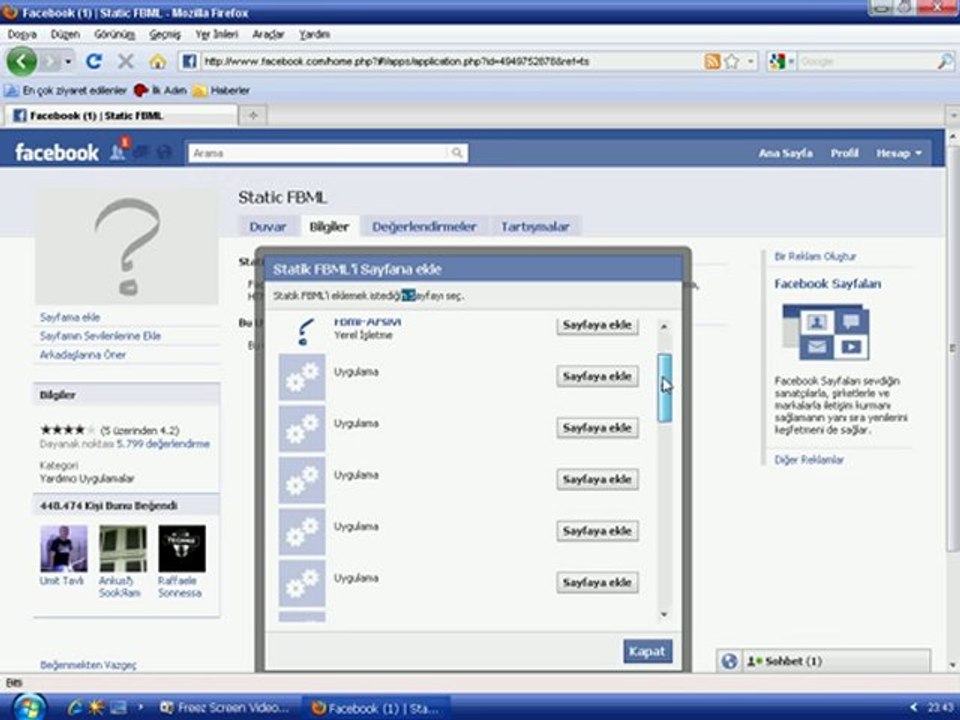Viewport: 960px width, 720px height.
Task: Switch to Freez Screen Video taskbar item
Action: [x=224, y=708]
